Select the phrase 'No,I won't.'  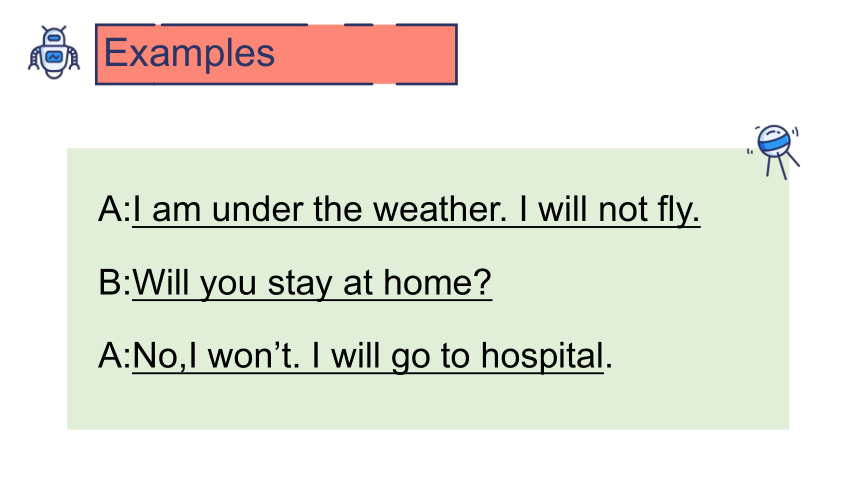click(x=216, y=356)
